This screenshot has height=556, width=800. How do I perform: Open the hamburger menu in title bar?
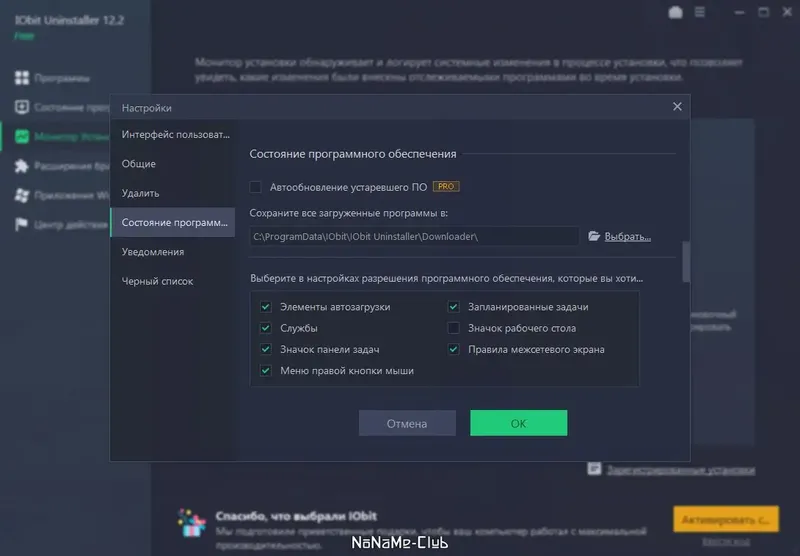point(700,12)
